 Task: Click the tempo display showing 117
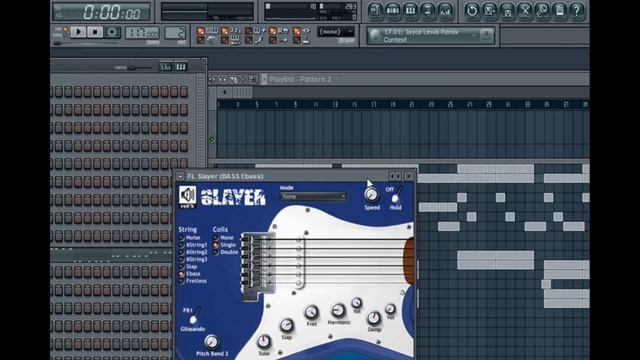[142, 33]
